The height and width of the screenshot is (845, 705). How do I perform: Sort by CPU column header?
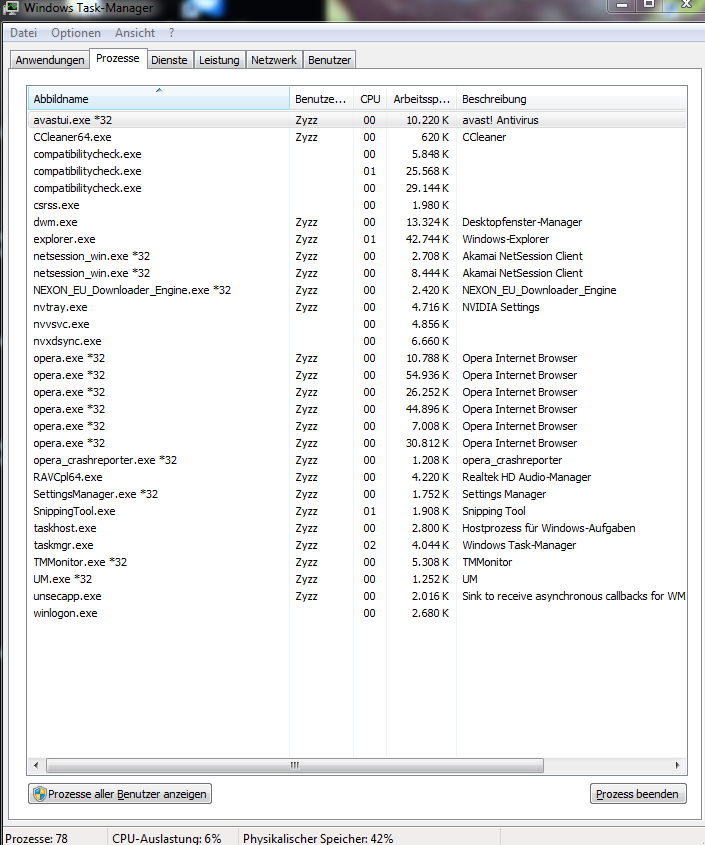point(370,99)
